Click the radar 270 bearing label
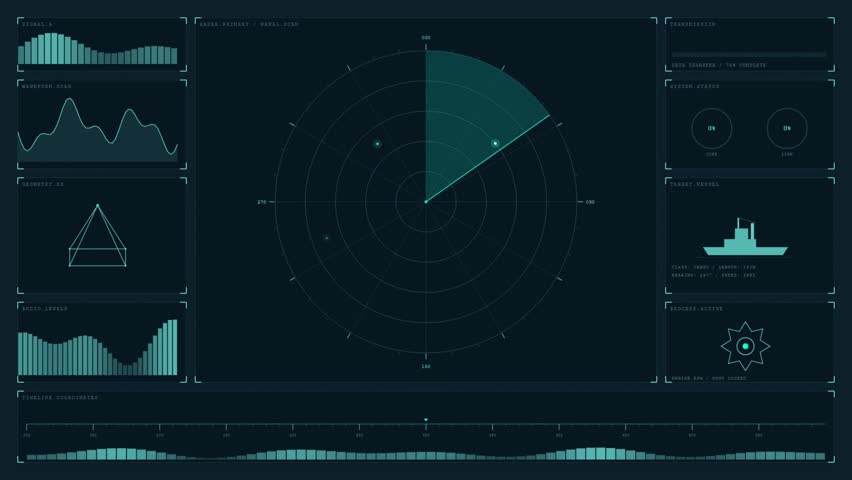Image resolution: width=852 pixels, height=480 pixels. [262, 202]
